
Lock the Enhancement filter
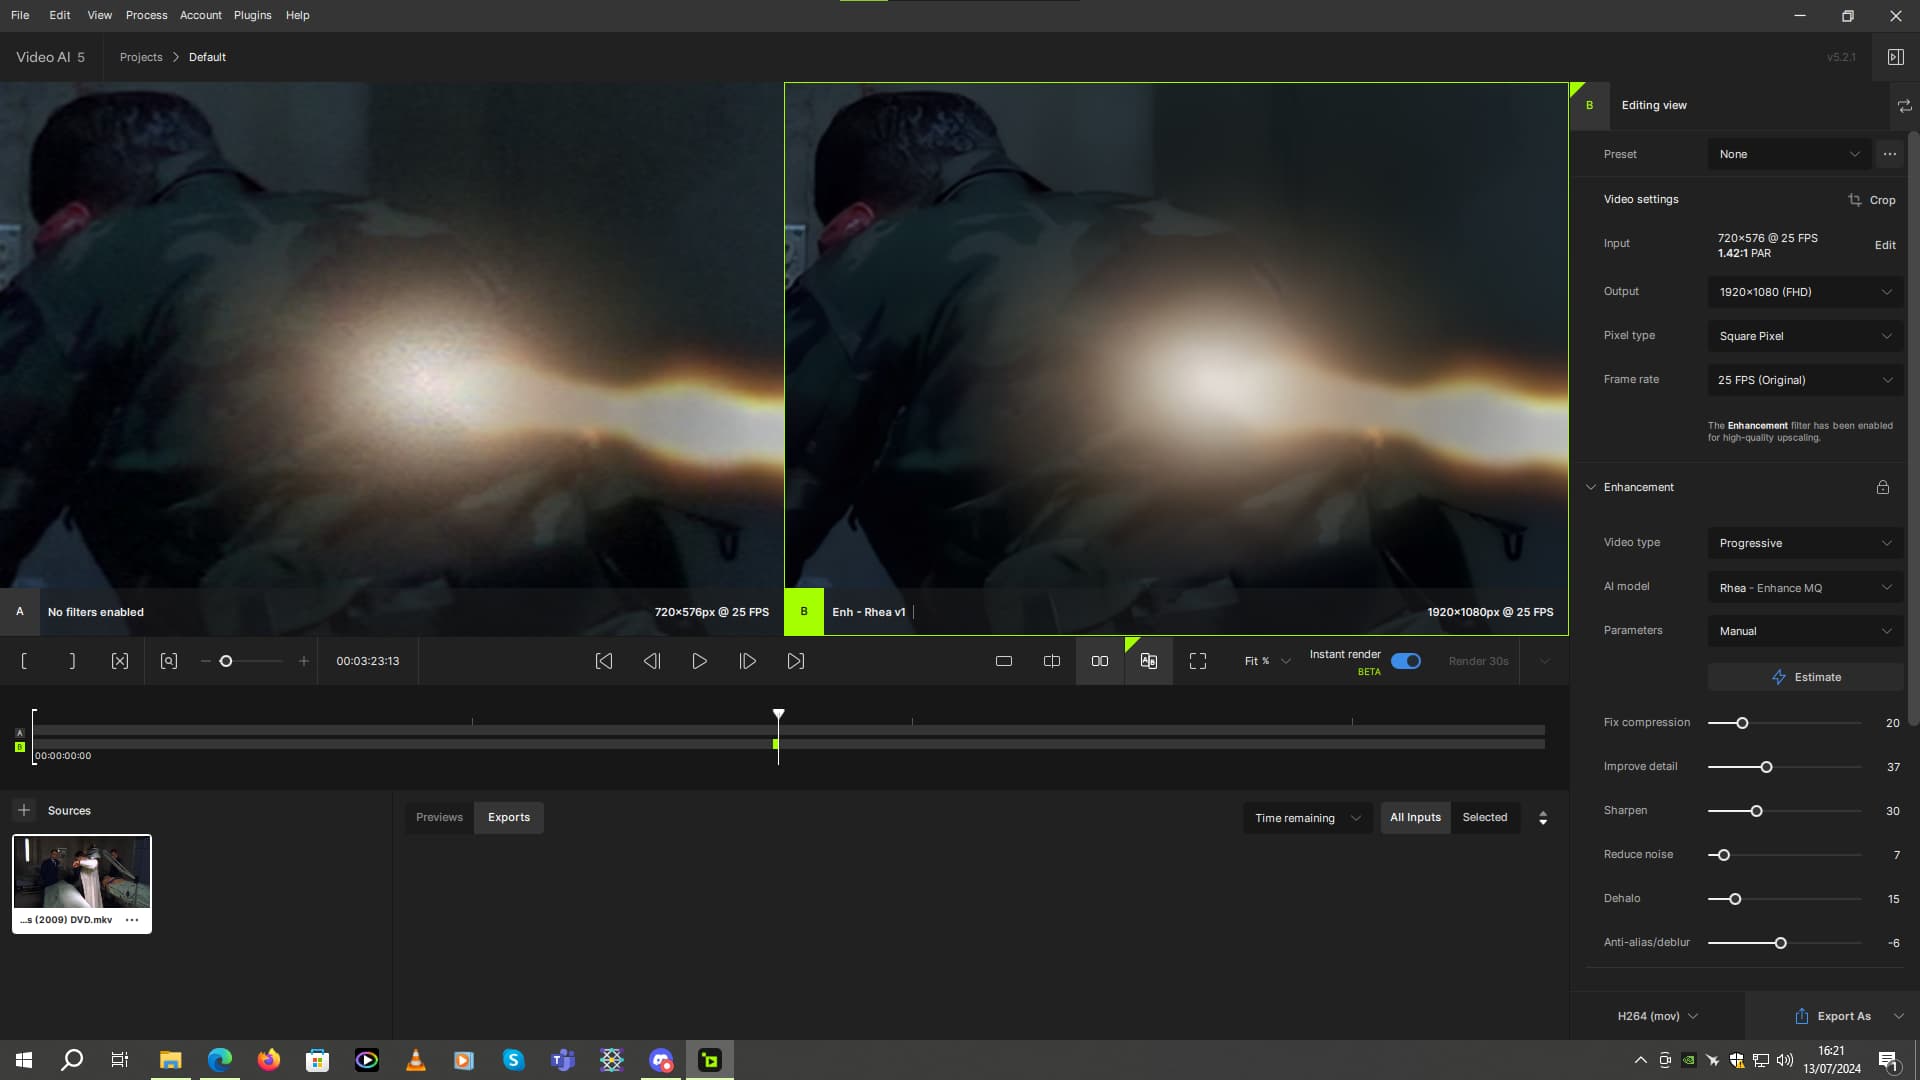(x=1883, y=487)
